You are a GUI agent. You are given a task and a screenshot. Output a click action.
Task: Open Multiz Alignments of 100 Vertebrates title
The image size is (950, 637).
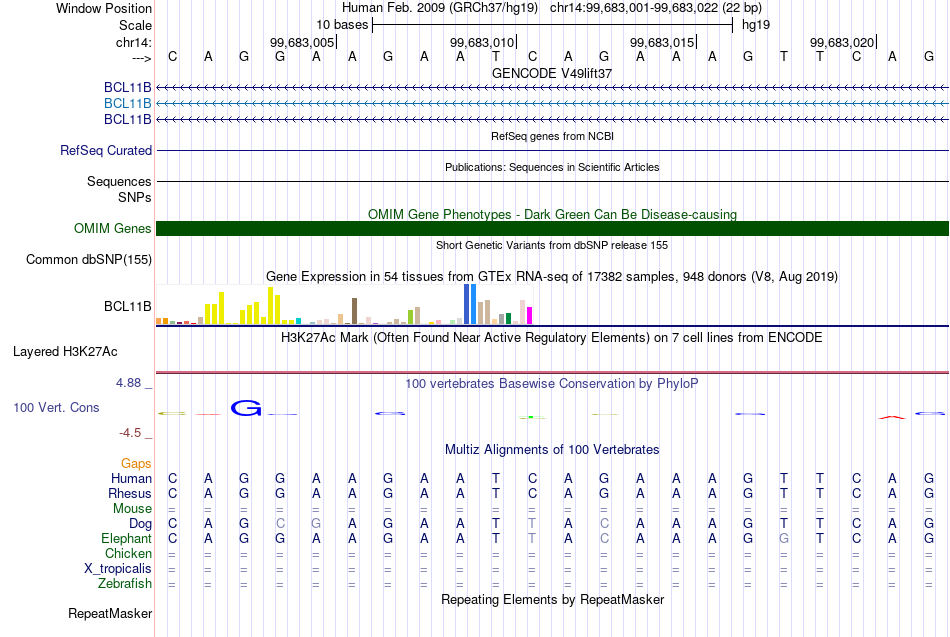(x=552, y=450)
